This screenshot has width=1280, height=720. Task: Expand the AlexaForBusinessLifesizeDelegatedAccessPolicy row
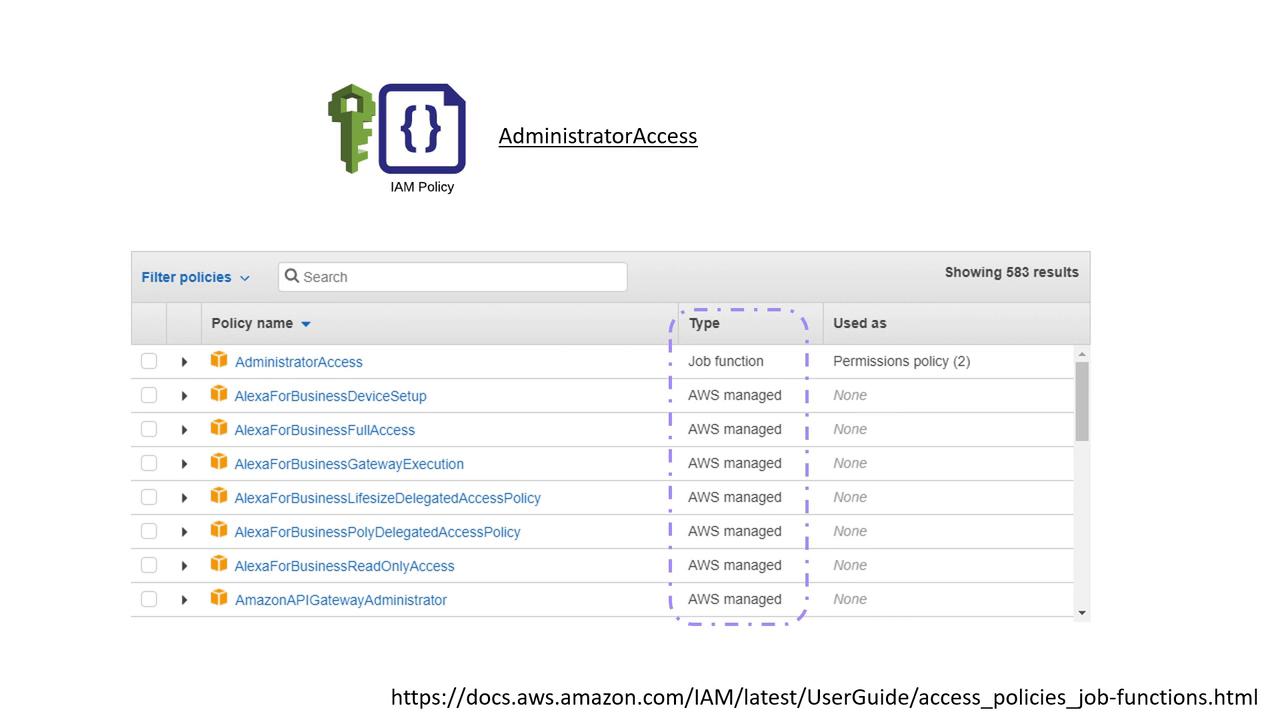point(184,498)
